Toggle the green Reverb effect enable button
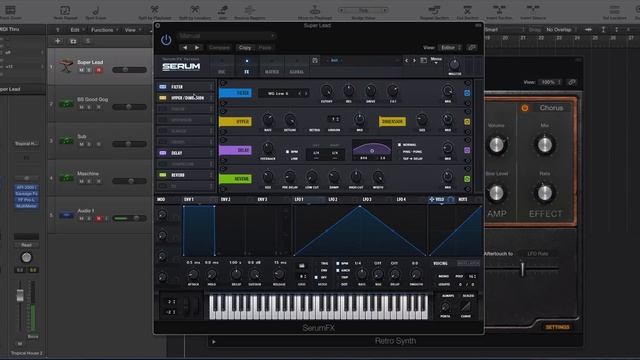 coord(467,179)
